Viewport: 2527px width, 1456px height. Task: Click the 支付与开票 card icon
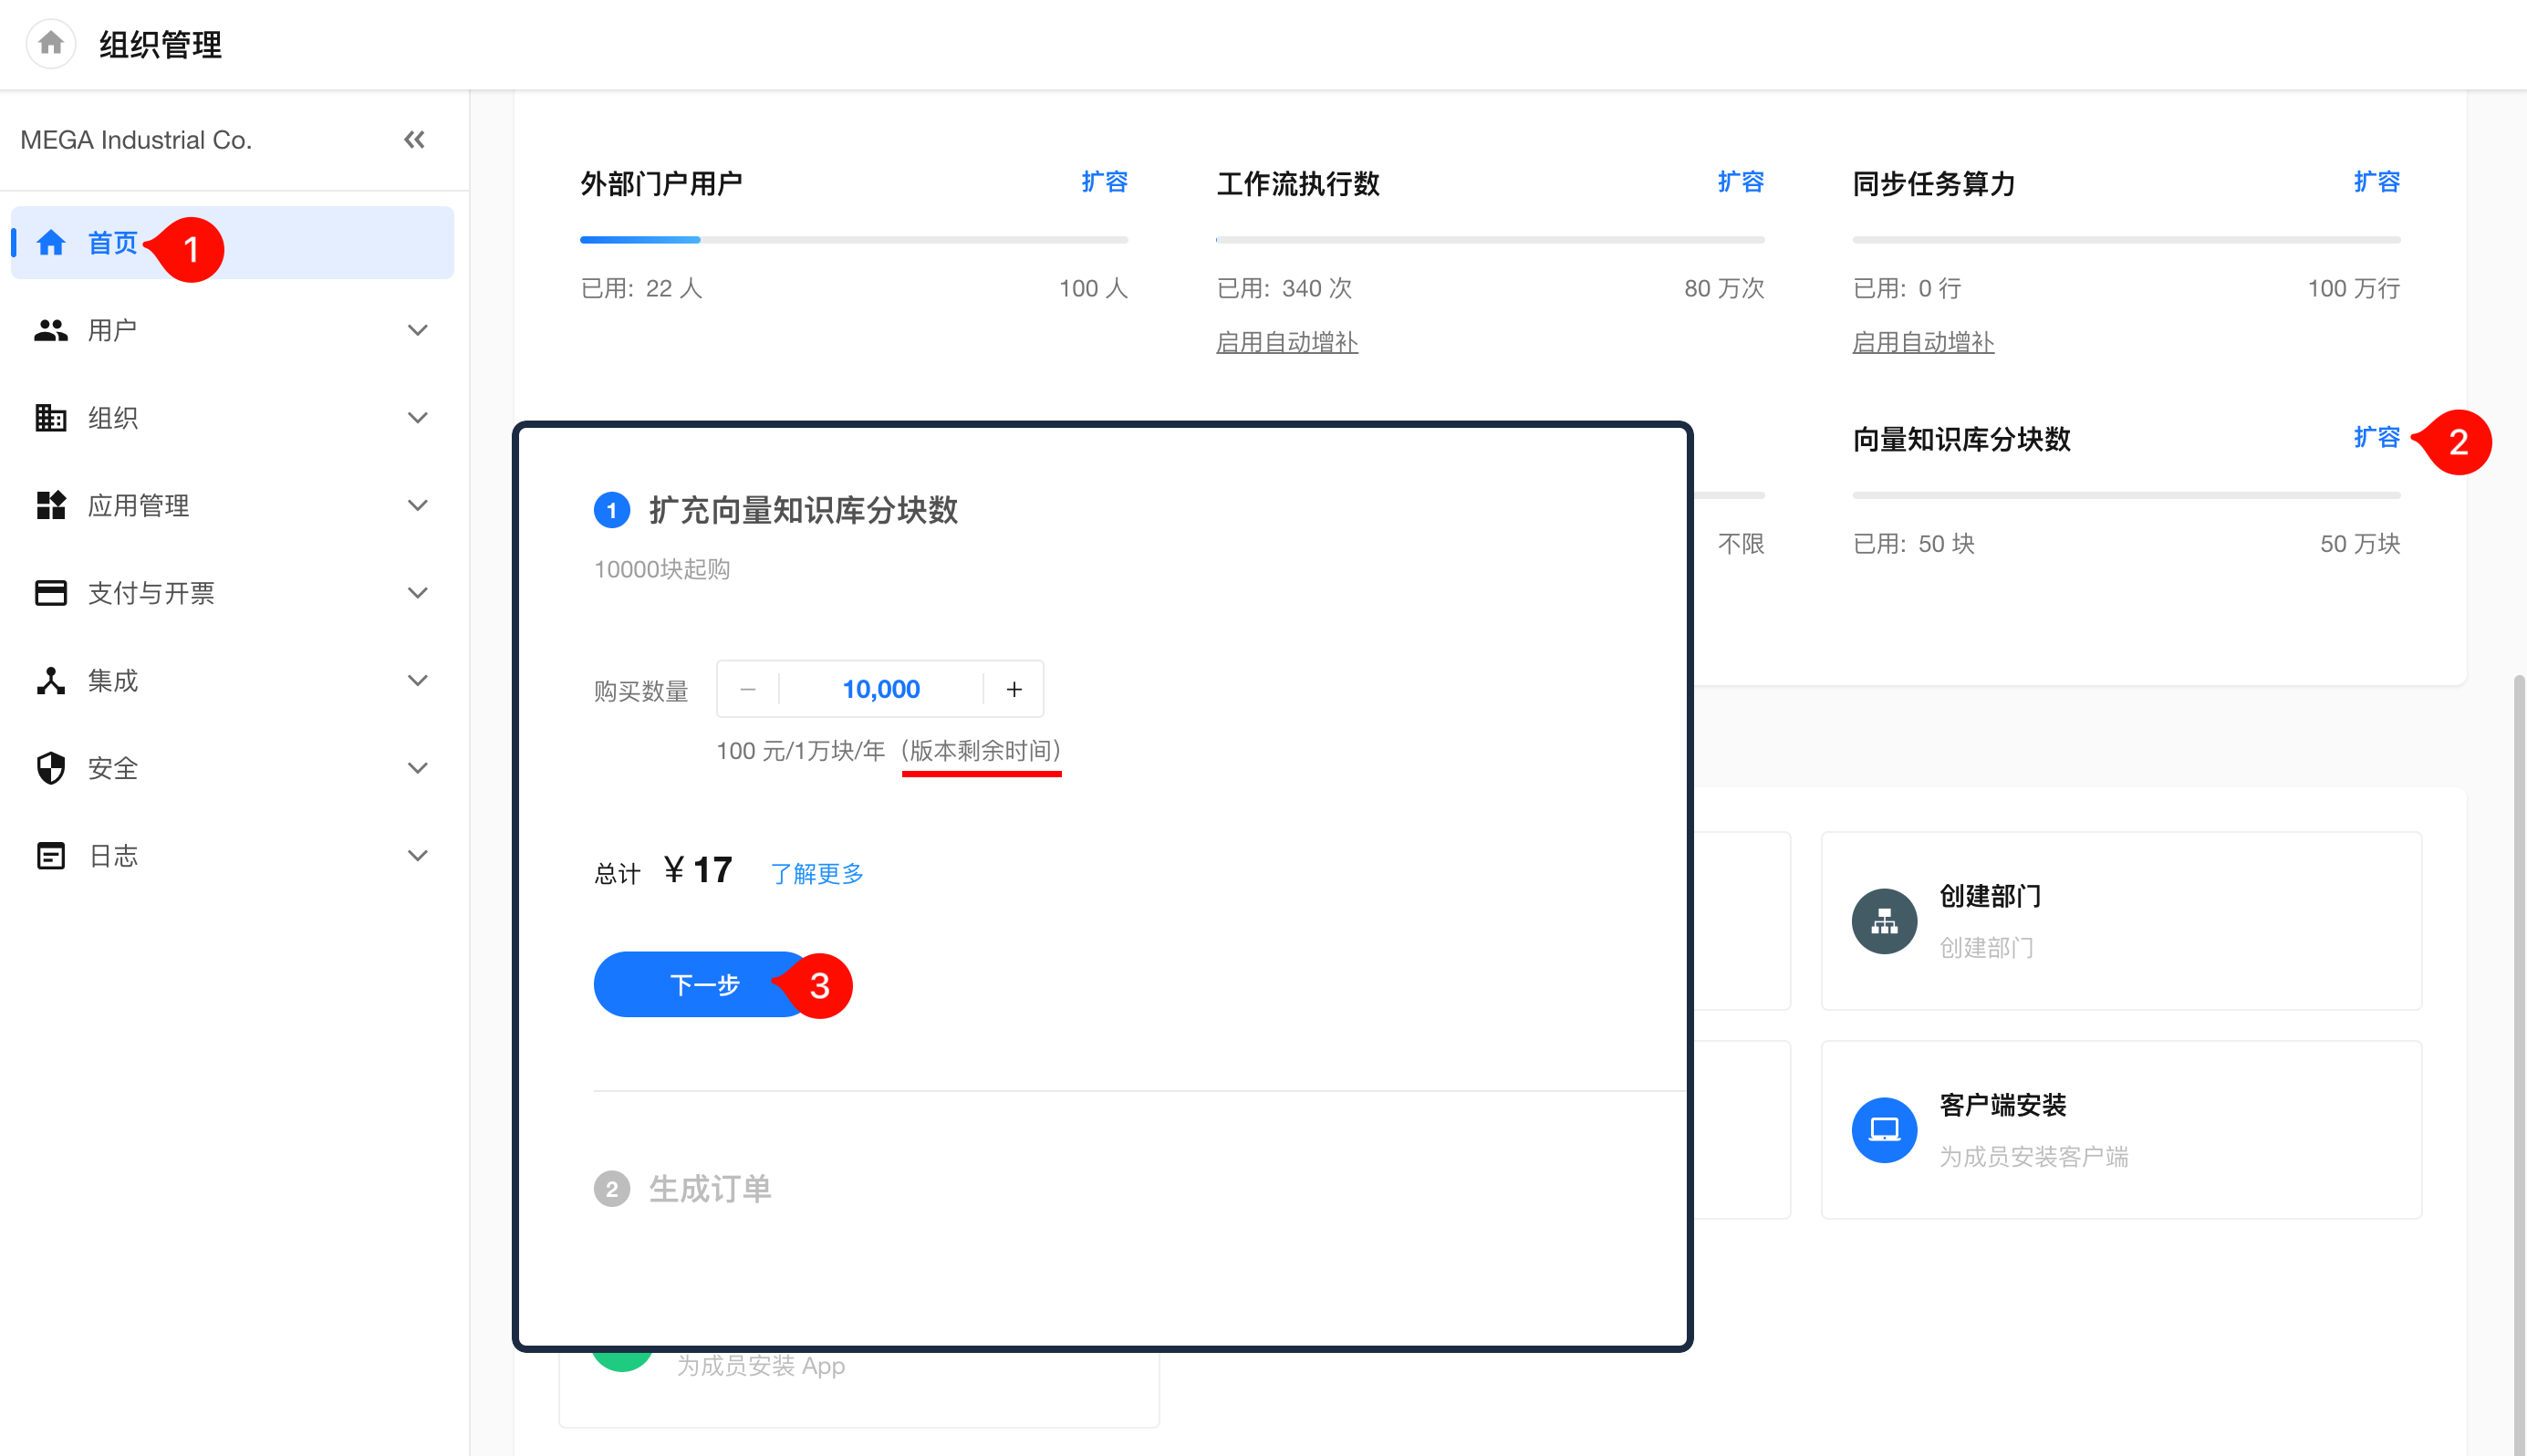tap(50, 593)
